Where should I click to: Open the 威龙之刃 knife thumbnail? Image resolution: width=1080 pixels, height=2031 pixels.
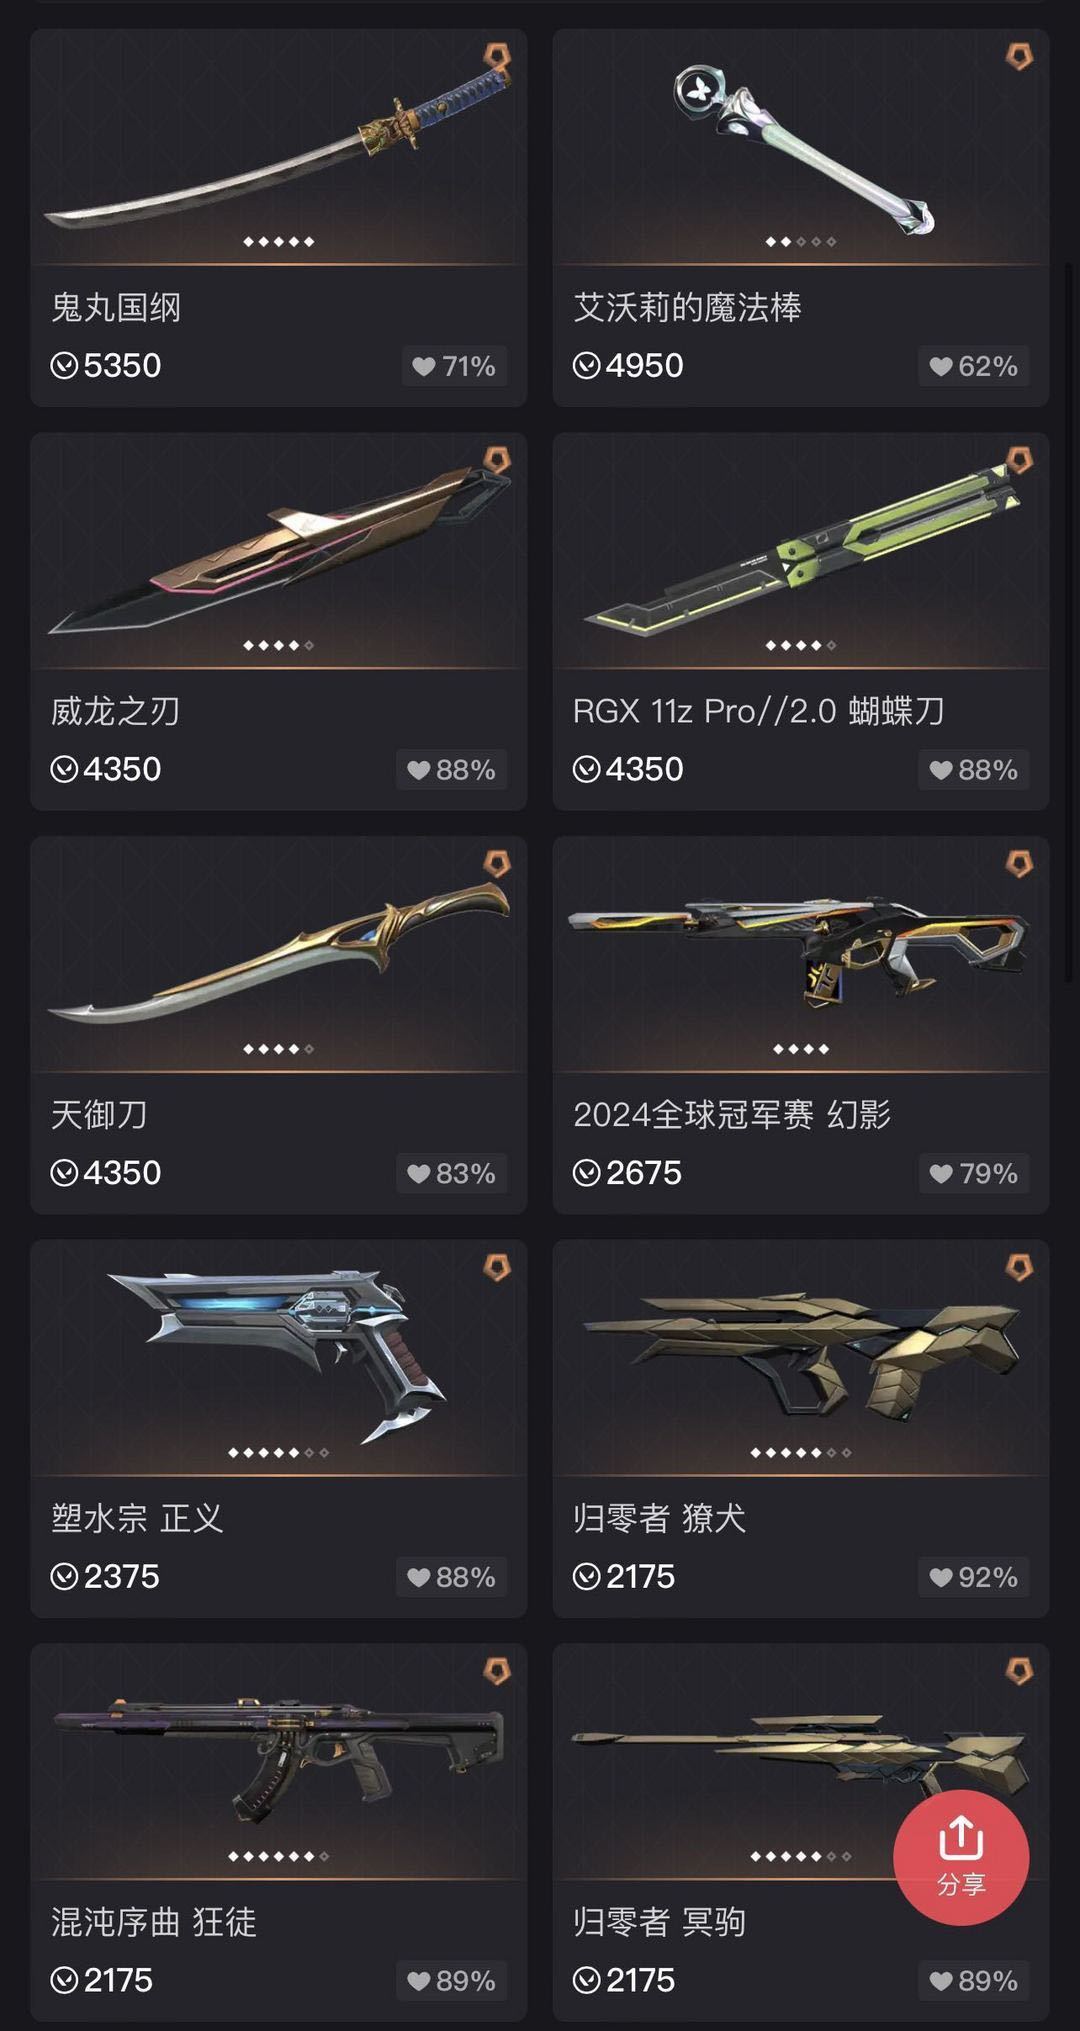click(279, 550)
